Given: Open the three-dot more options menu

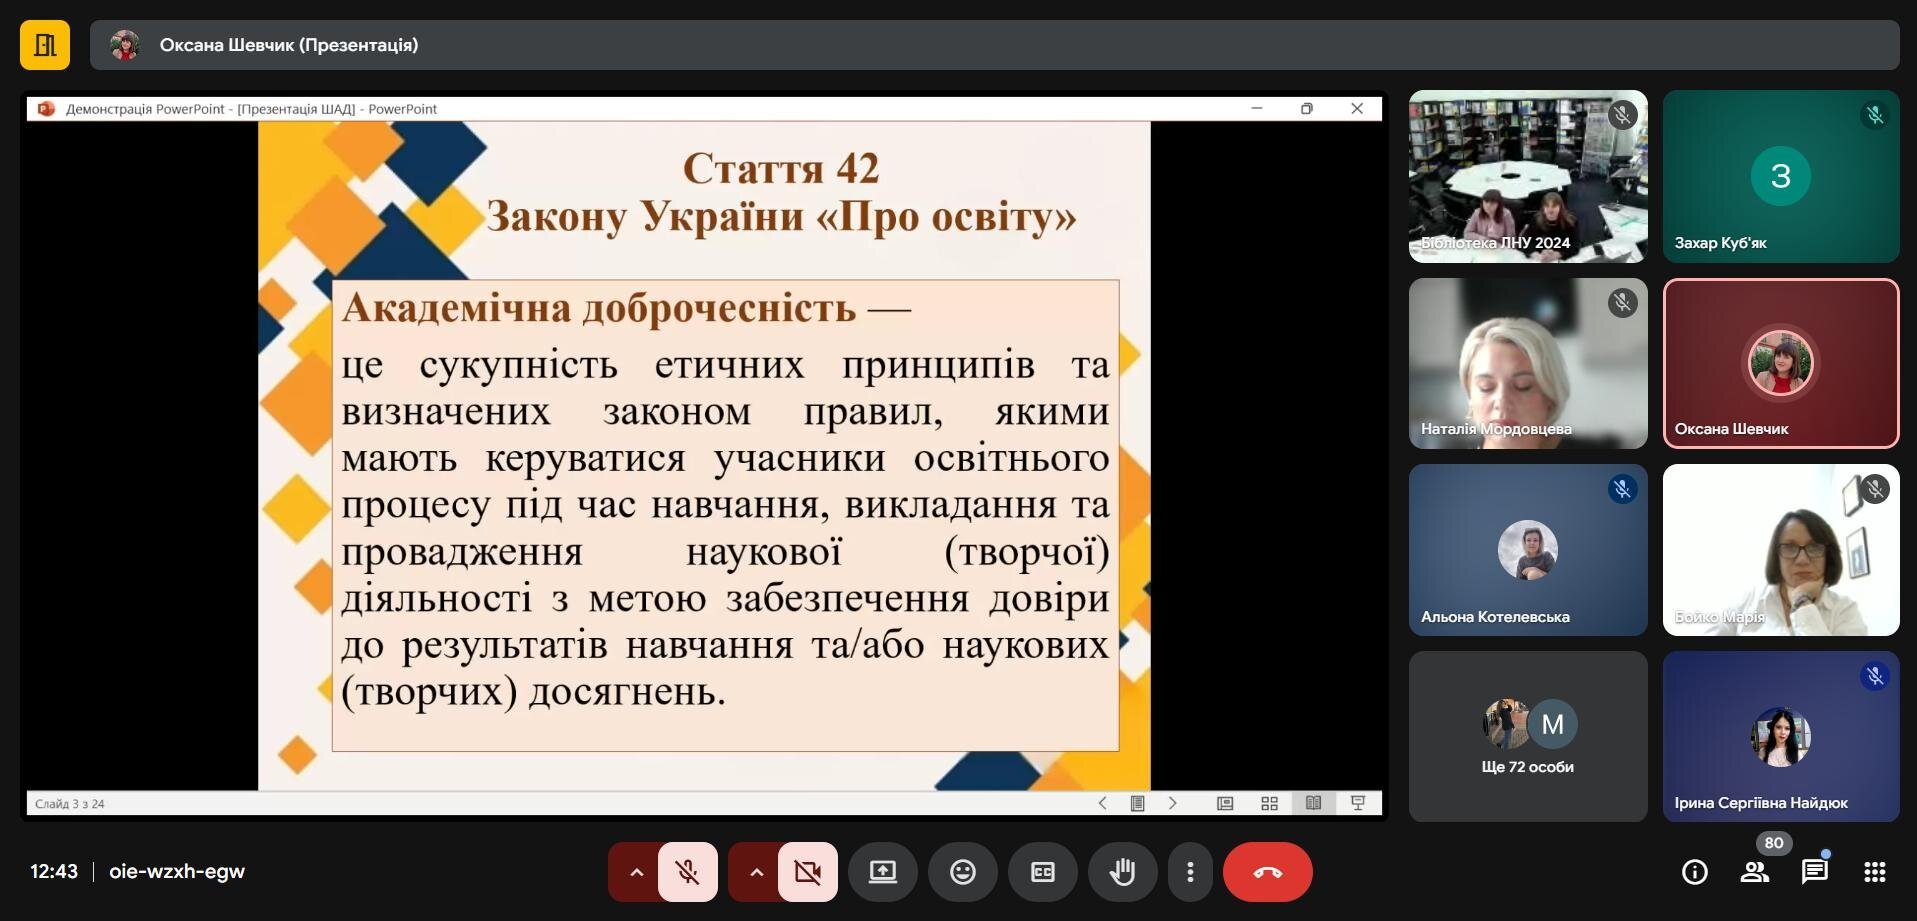Looking at the screenshot, I should [1190, 872].
